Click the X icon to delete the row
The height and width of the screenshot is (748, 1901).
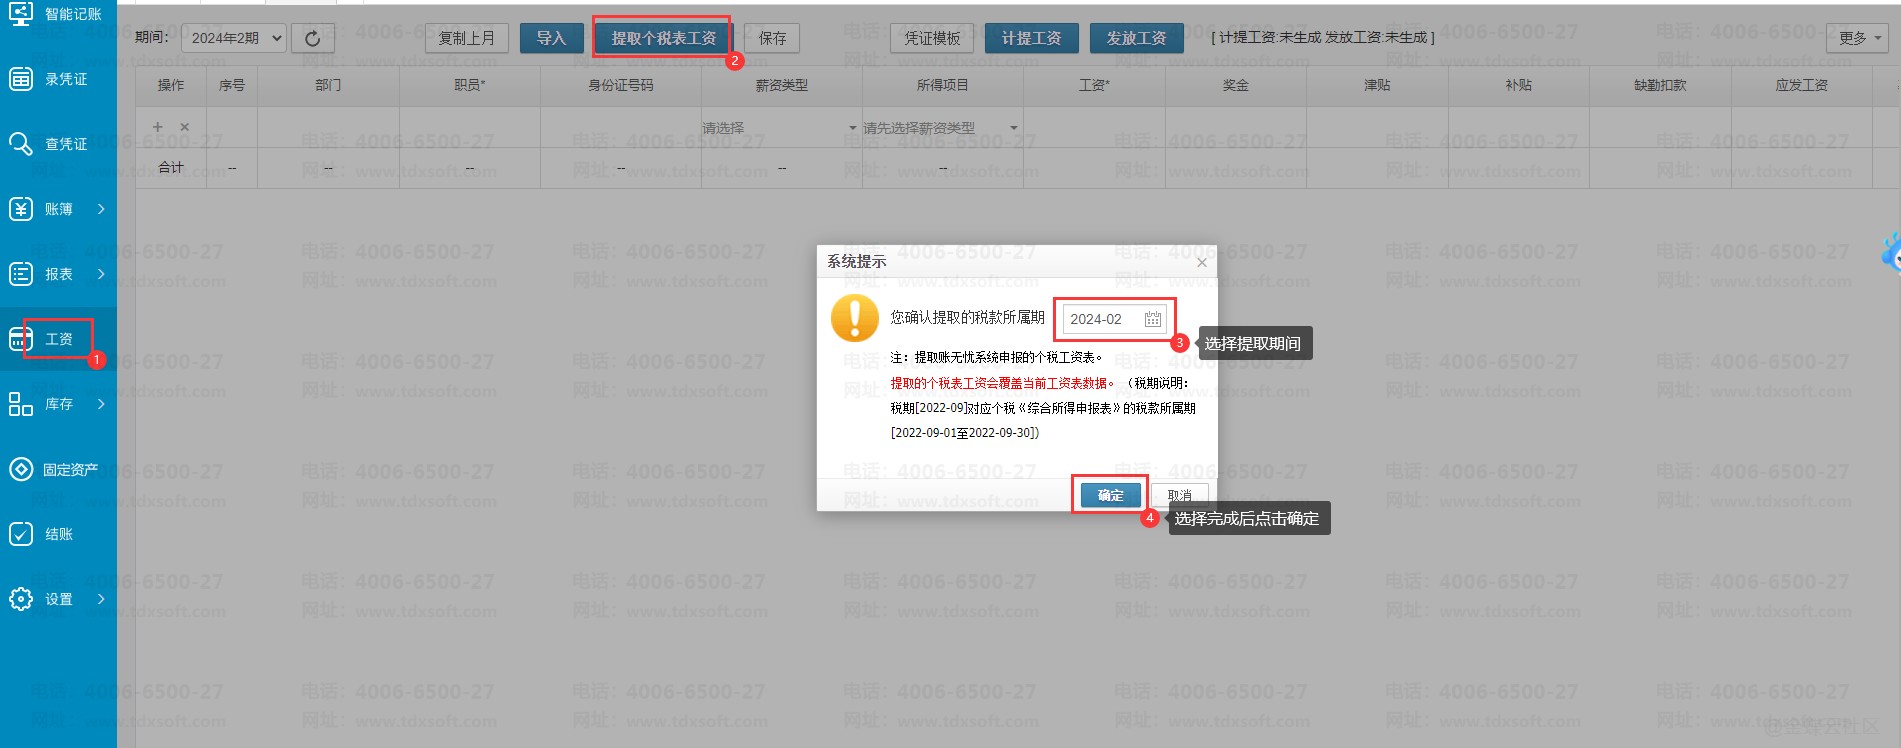pyautogui.click(x=184, y=127)
